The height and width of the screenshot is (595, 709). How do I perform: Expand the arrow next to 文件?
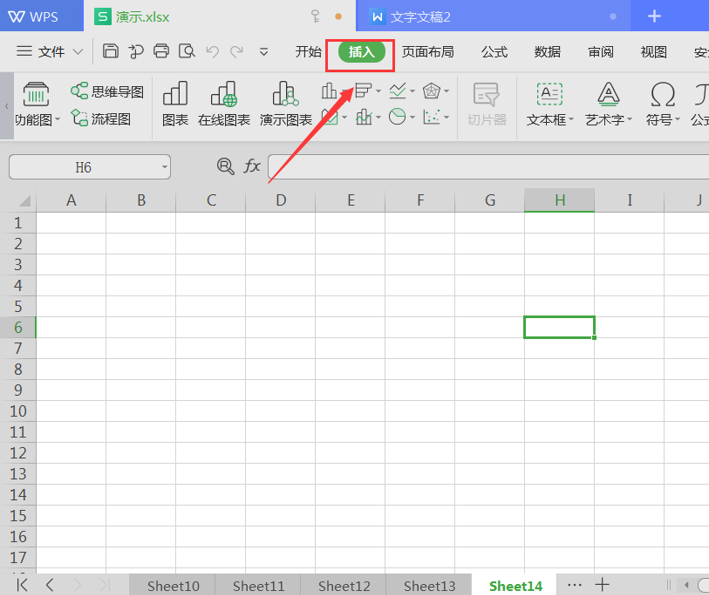[78, 52]
